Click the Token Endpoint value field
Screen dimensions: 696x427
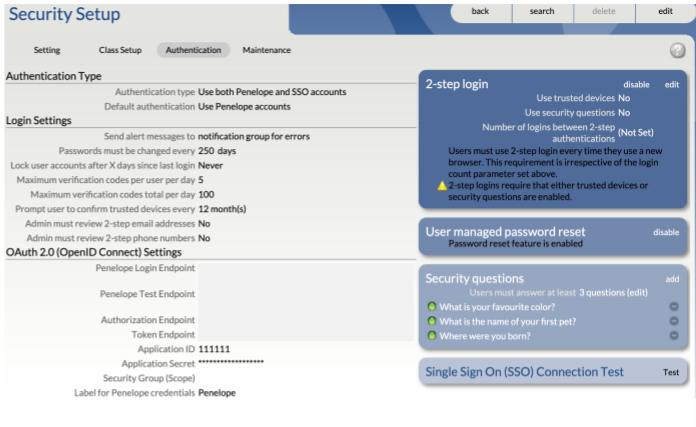point(306,335)
